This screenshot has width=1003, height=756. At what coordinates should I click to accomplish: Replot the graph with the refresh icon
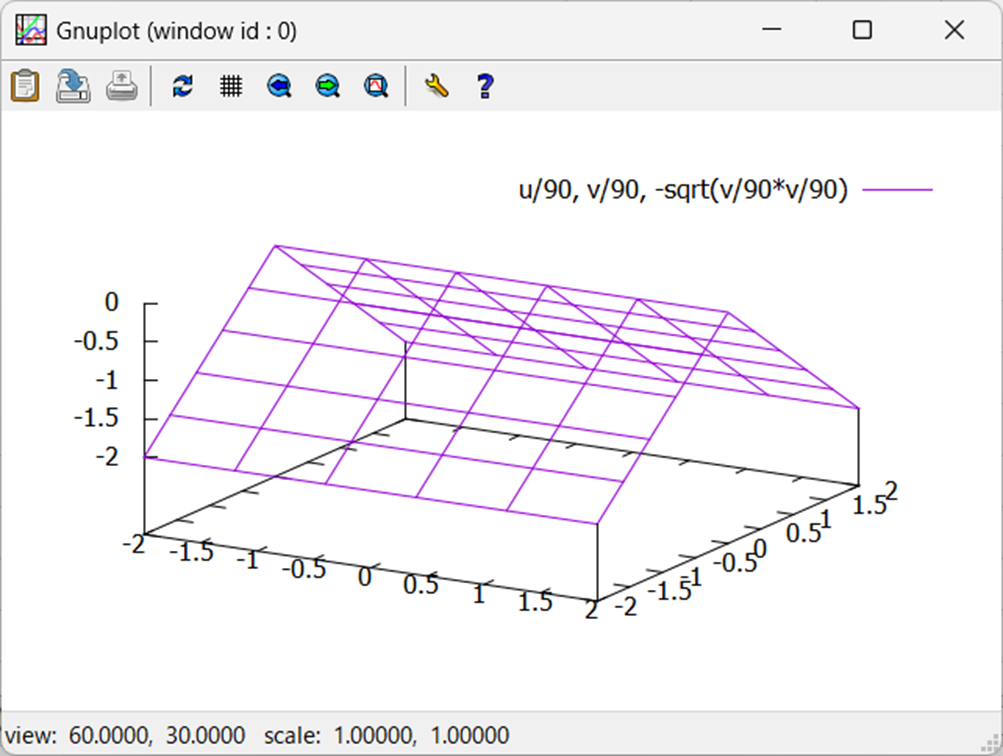183,86
